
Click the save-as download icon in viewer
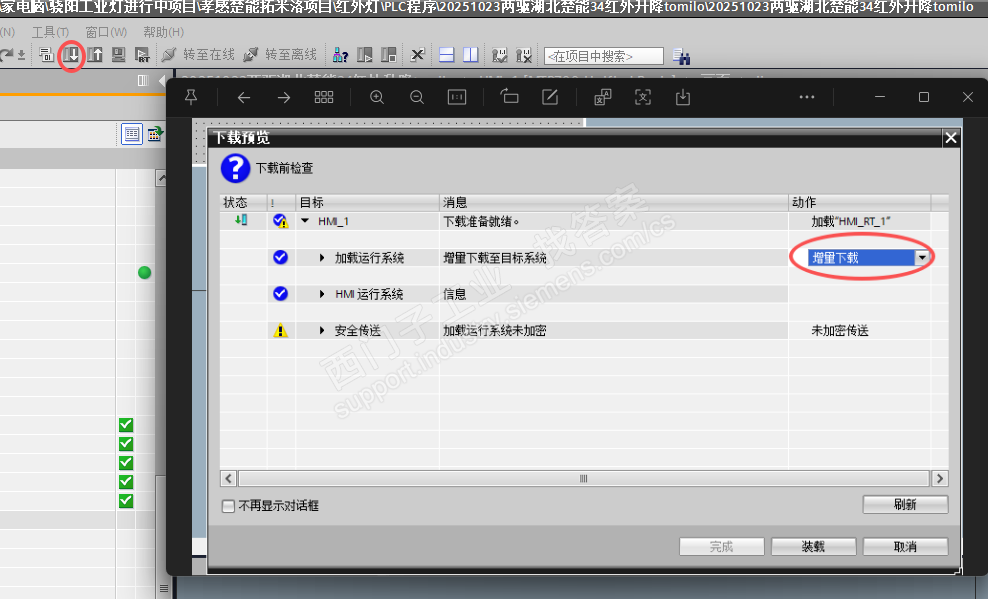[683, 97]
